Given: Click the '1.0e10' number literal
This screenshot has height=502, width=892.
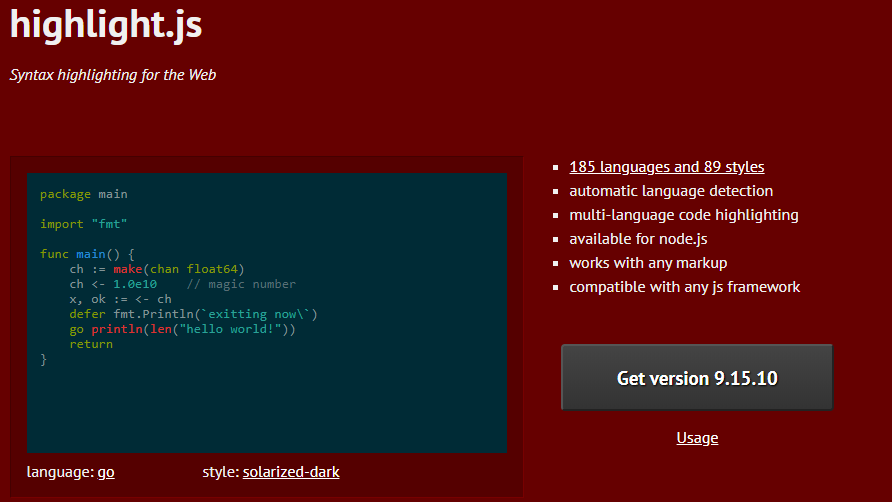Looking at the screenshot, I should coord(135,284).
